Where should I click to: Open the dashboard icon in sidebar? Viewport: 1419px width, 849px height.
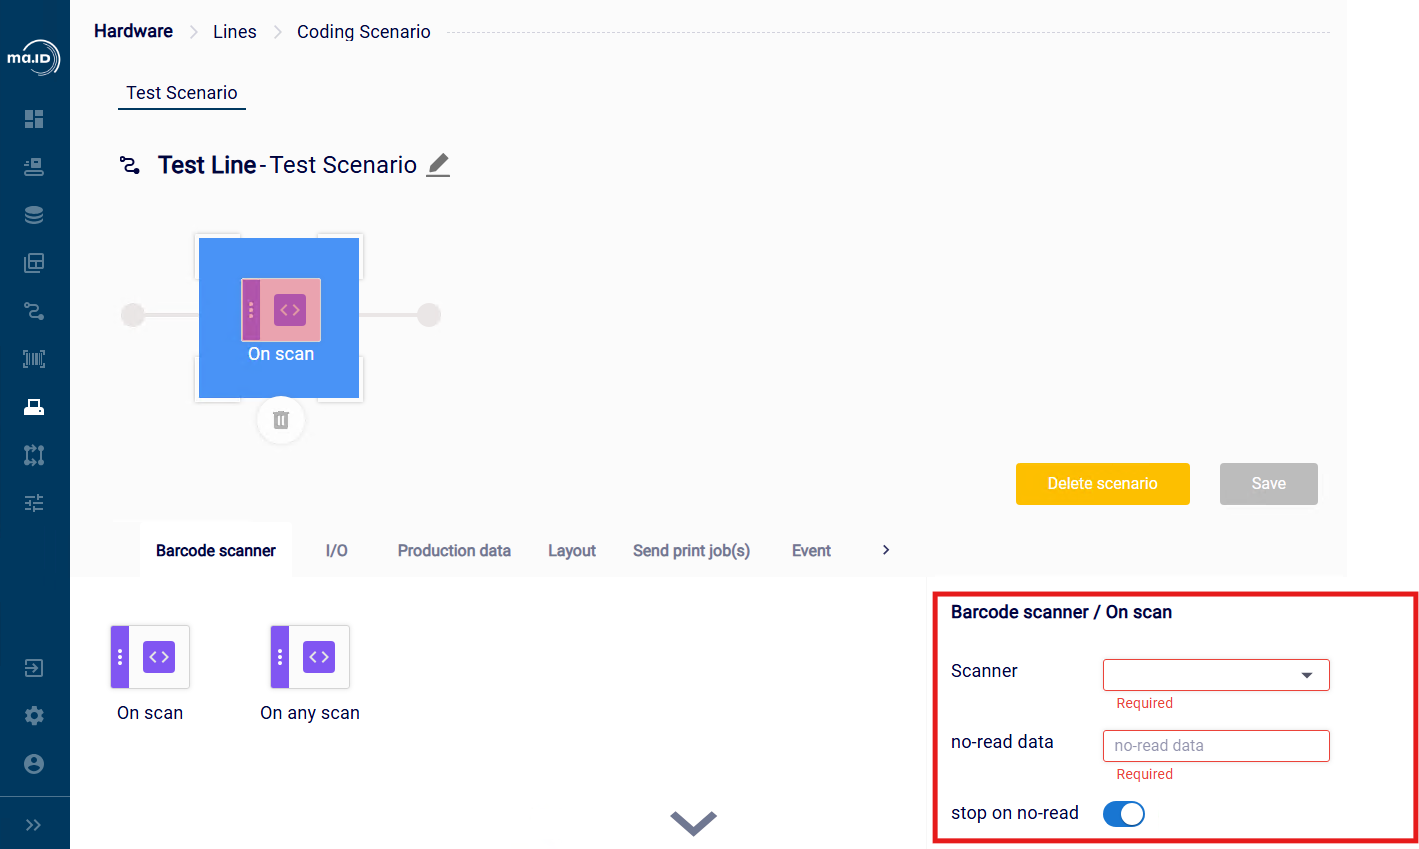(x=34, y=119)
